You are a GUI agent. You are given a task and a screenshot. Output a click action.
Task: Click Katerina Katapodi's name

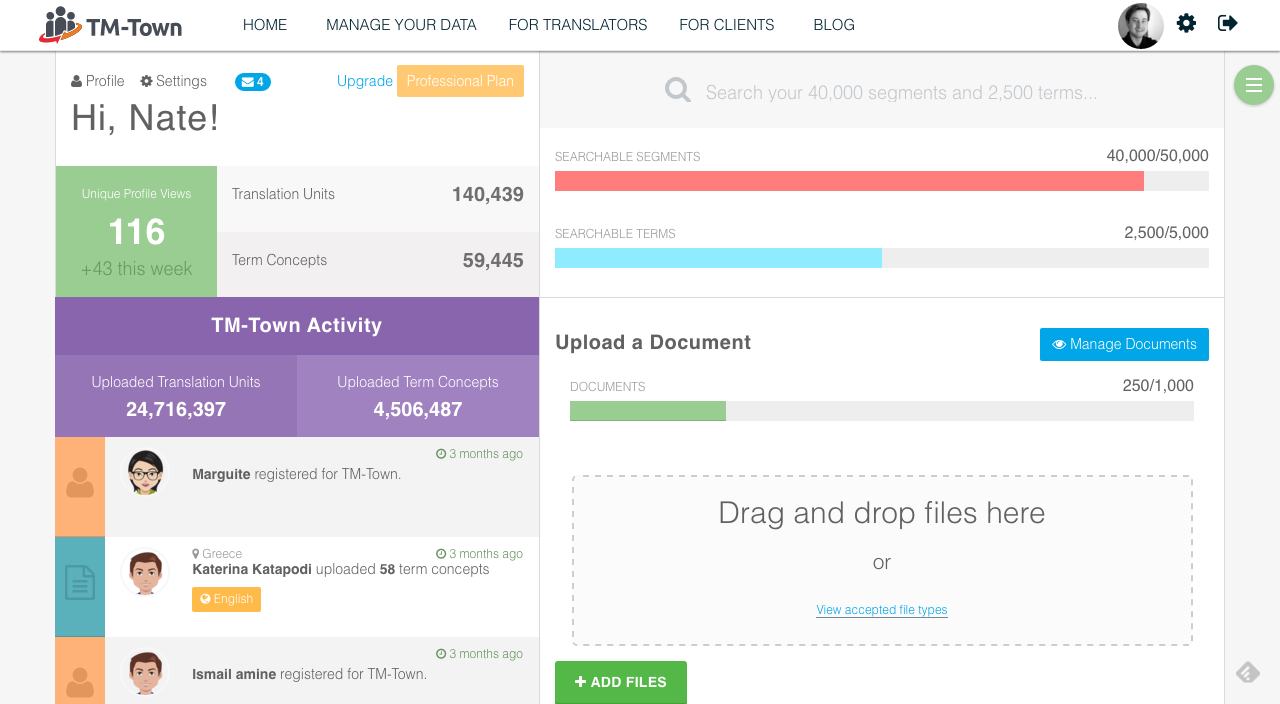click(x=252, y=569)
